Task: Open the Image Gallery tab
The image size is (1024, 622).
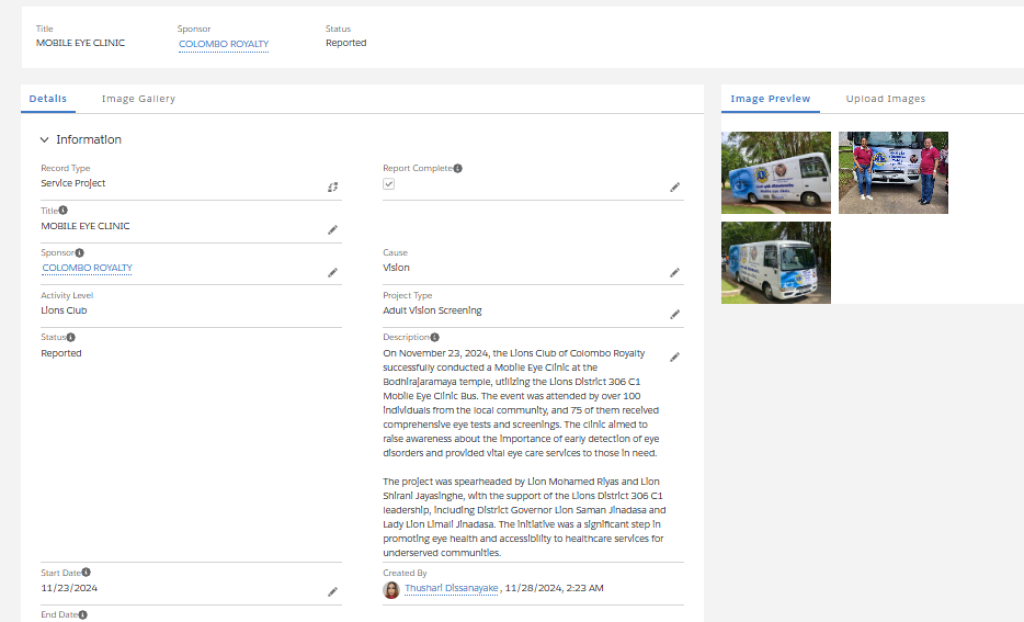Action: pyautogui.click(x=138, y=99)
